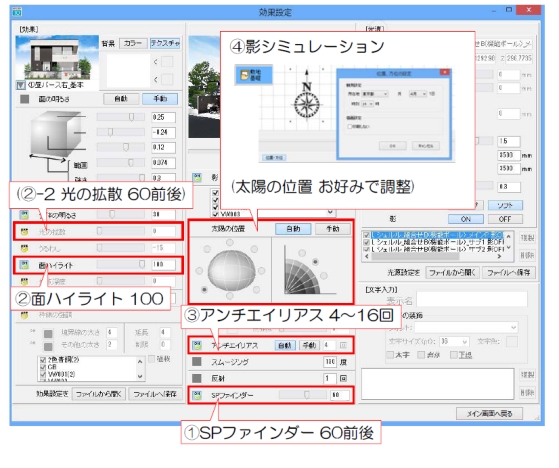This screenshot has width=559, height=468.
Task: Click the house perspective preview thumbnail
Action: [57, 58]
